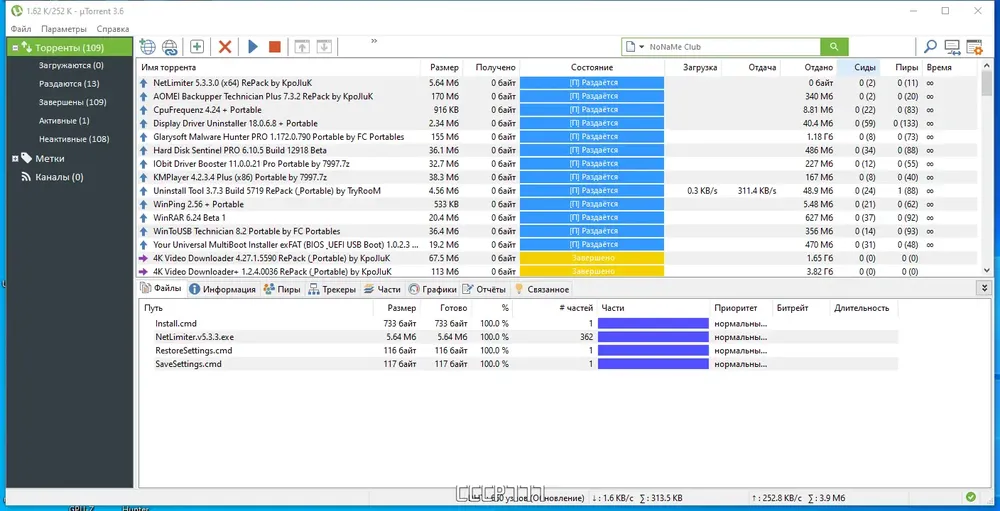This screenshot has height=511, width=1000.
Task: Open the remote access monitor icon
Action: (x=952, y=47)
